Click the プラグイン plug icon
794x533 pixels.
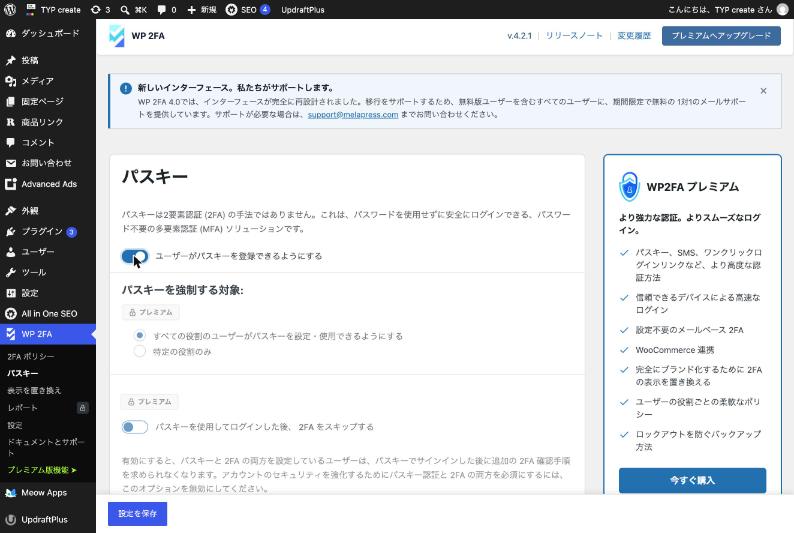(x=11, y=231)
